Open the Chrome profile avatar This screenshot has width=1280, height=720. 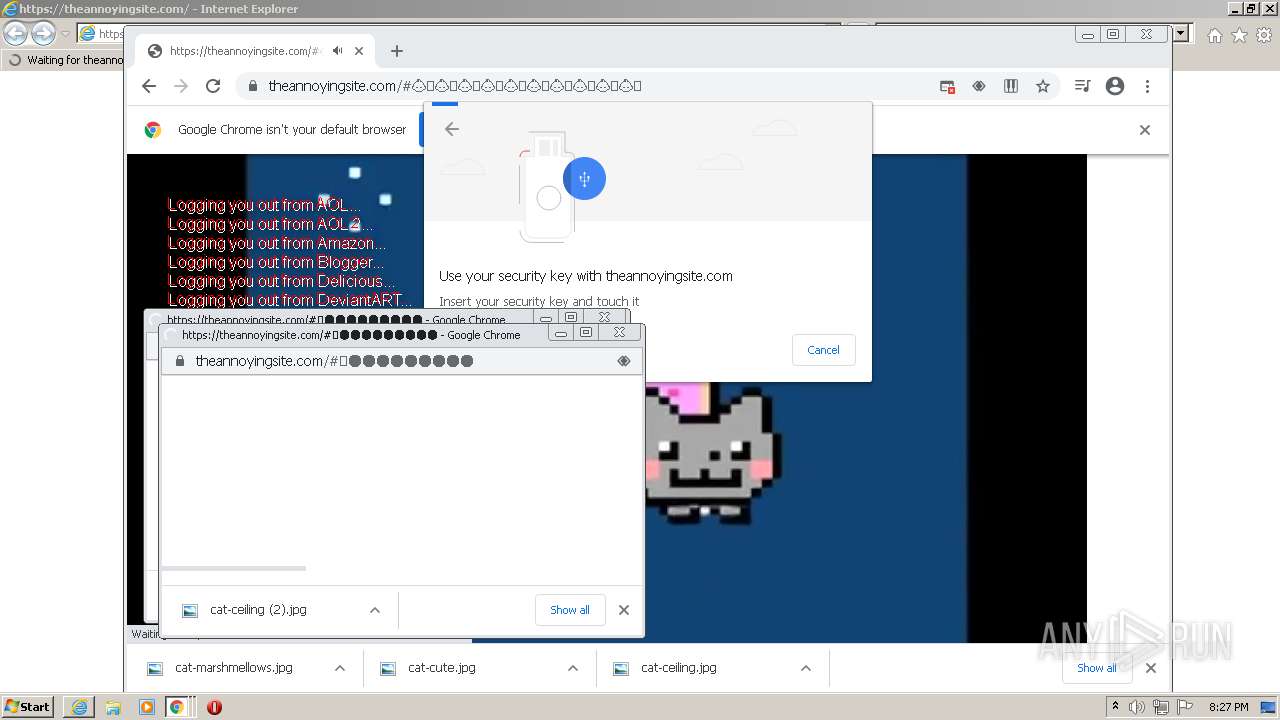(x=1115, y=86)
